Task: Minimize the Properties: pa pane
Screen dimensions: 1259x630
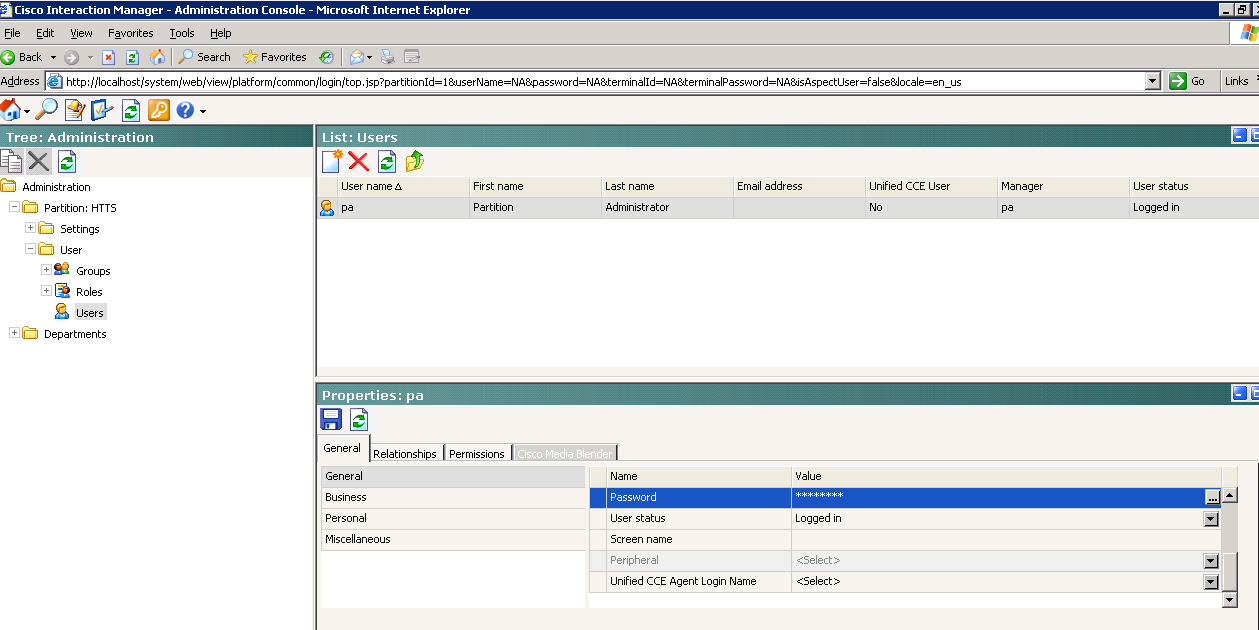Action: [x=1240, y=394]
